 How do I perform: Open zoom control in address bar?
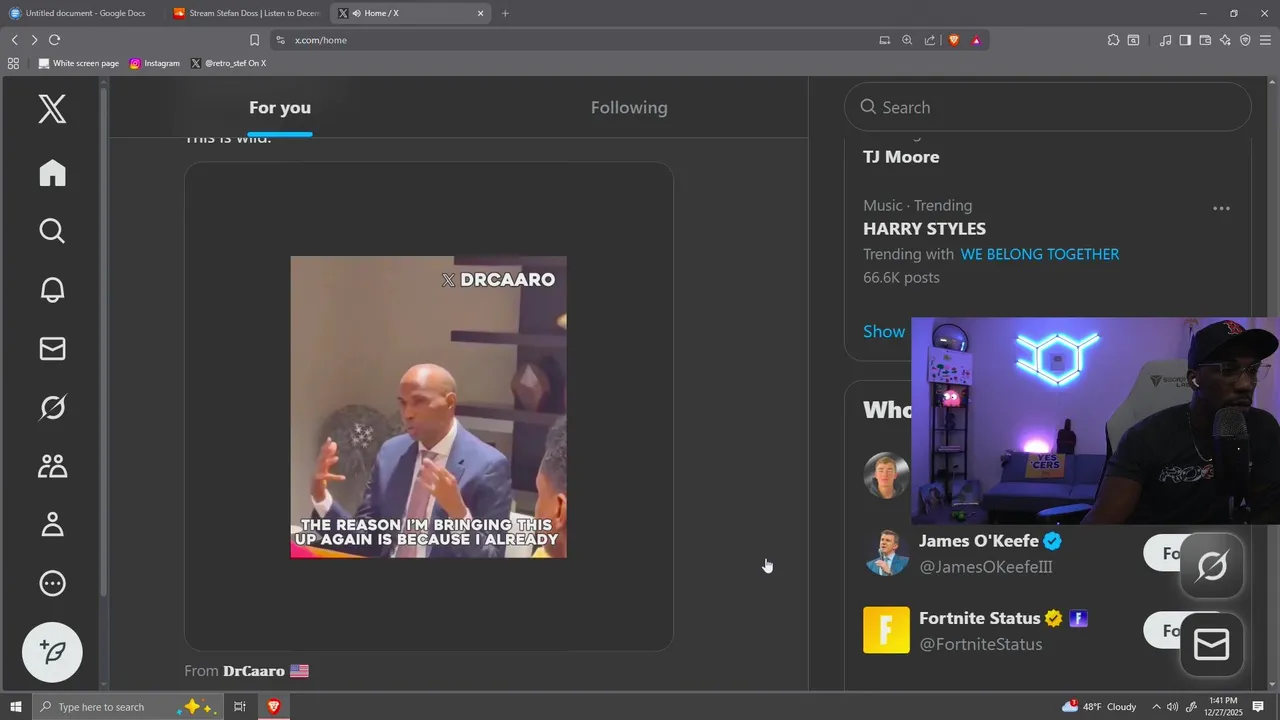click(x=907, y=40)
